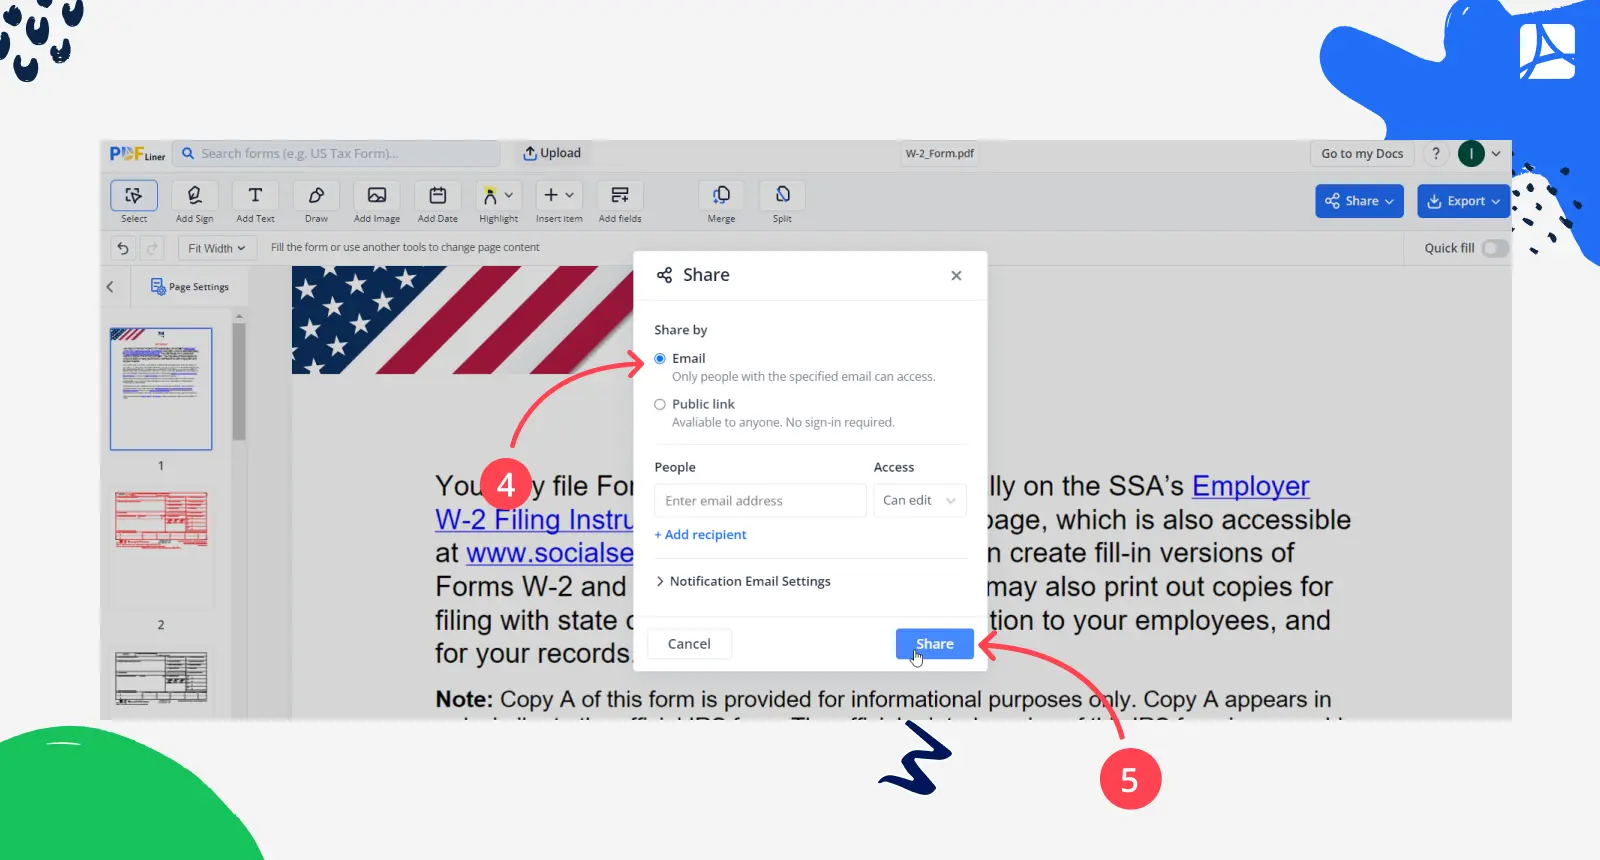1600x860 pixels.
Task: Open the Fit Width zoom dropdown
Action: tap(217, 248)
